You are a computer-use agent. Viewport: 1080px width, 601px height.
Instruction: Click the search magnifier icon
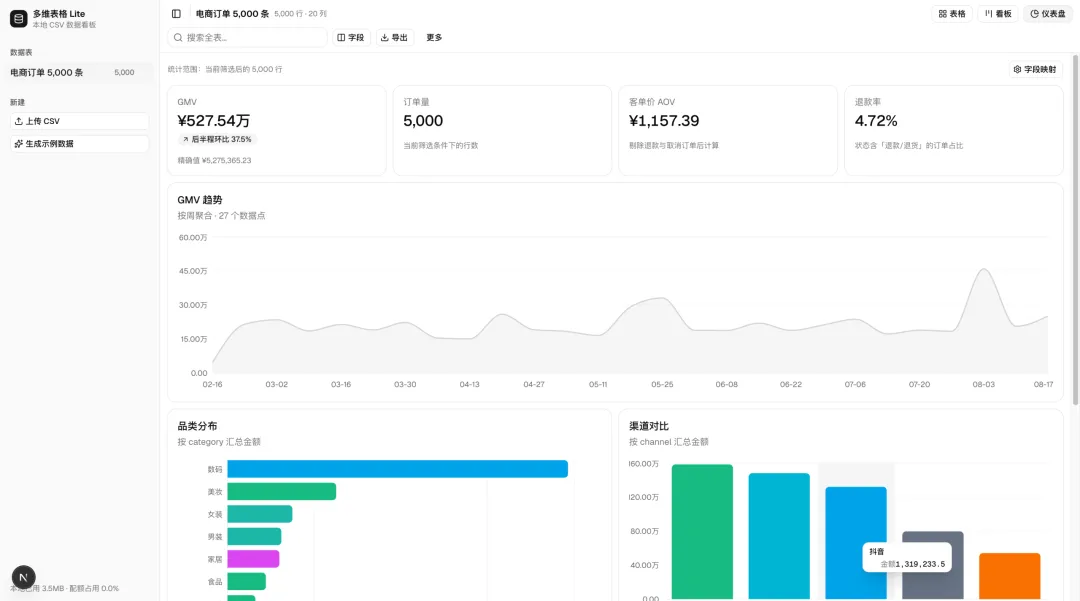178,38
